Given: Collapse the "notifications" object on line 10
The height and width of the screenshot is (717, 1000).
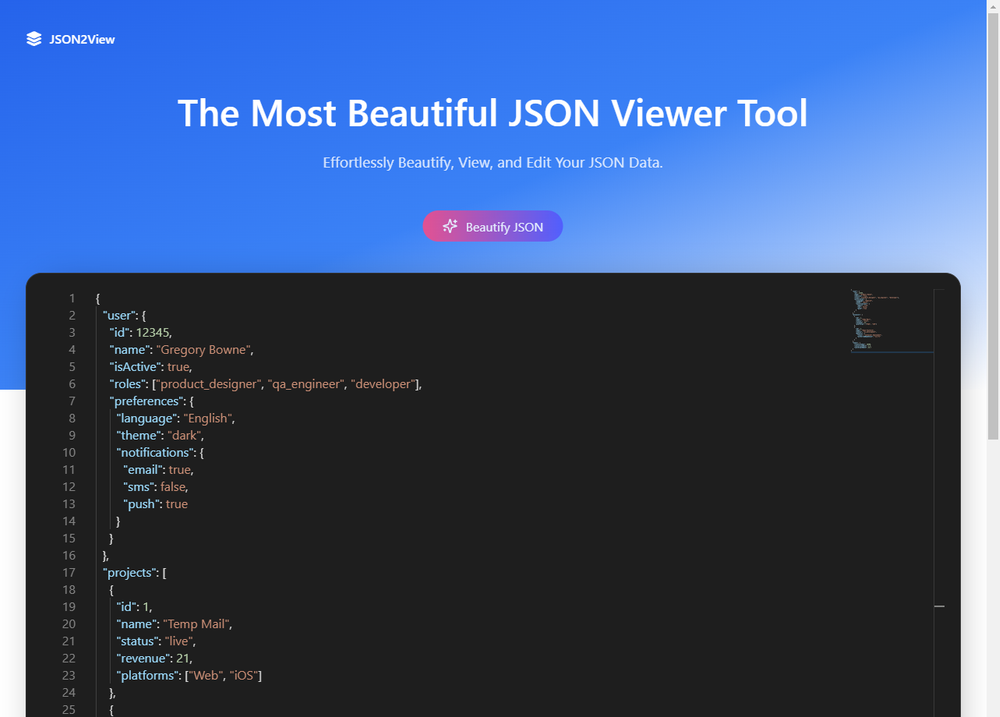Looking at the screenshot, I should click(x=87, y=453).
